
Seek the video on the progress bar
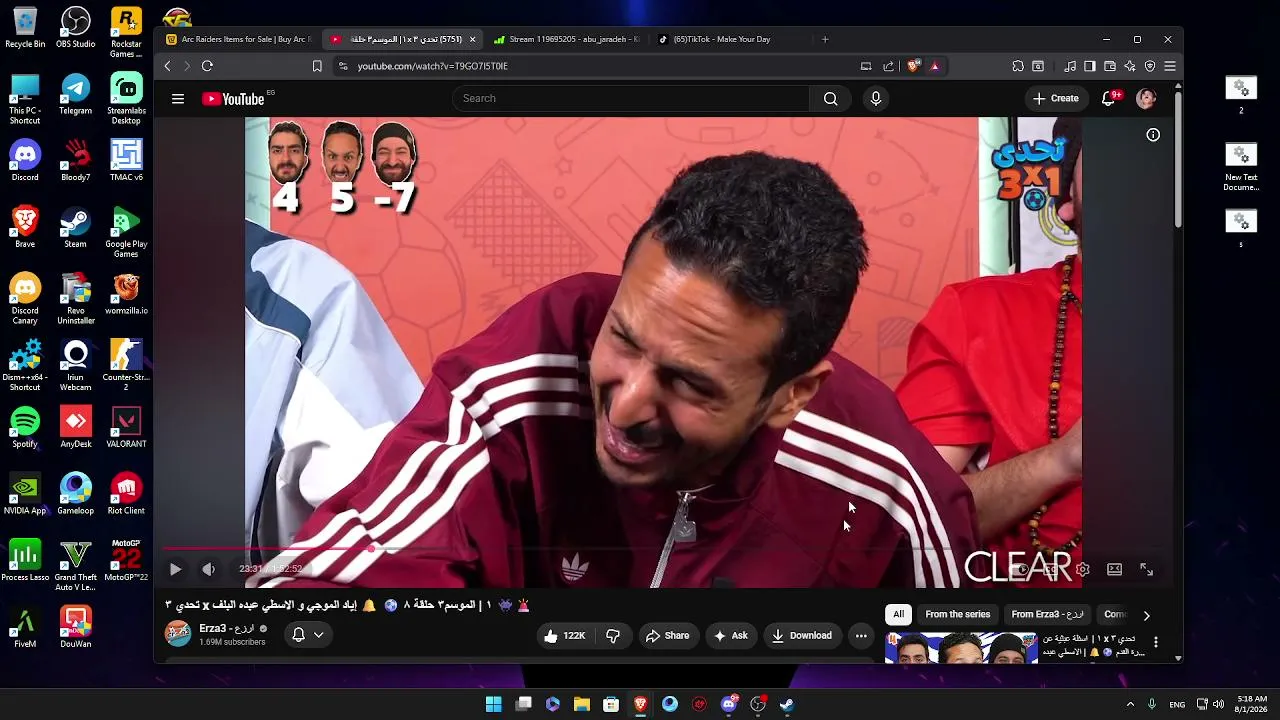point(660,549)
